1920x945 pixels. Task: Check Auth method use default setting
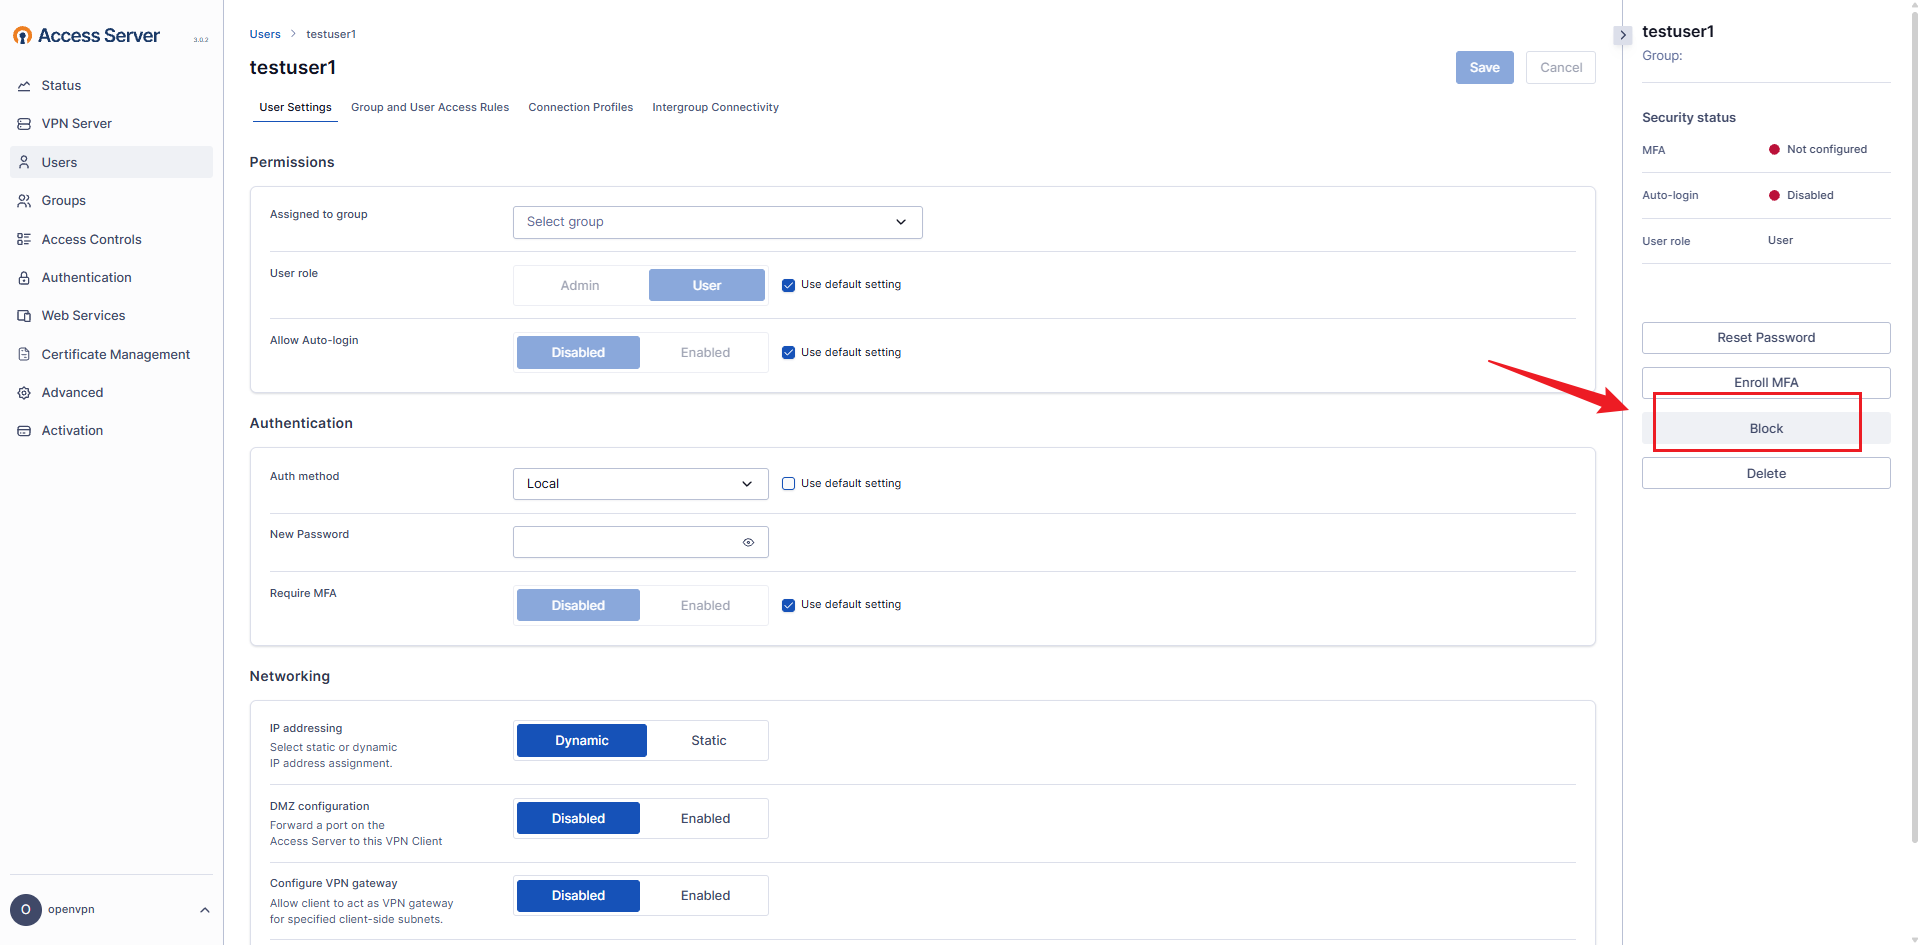click(x=788, y=484)
